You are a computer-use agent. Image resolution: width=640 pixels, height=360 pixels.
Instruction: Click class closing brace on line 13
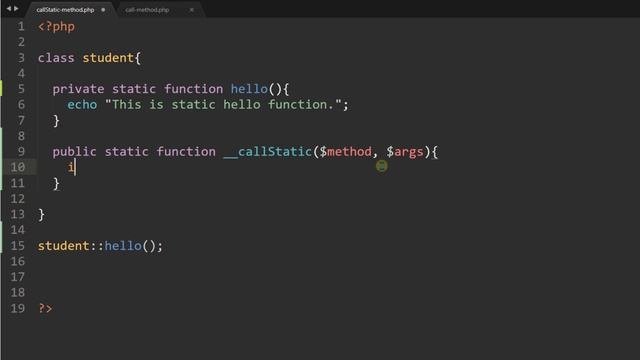coord(41,215)
